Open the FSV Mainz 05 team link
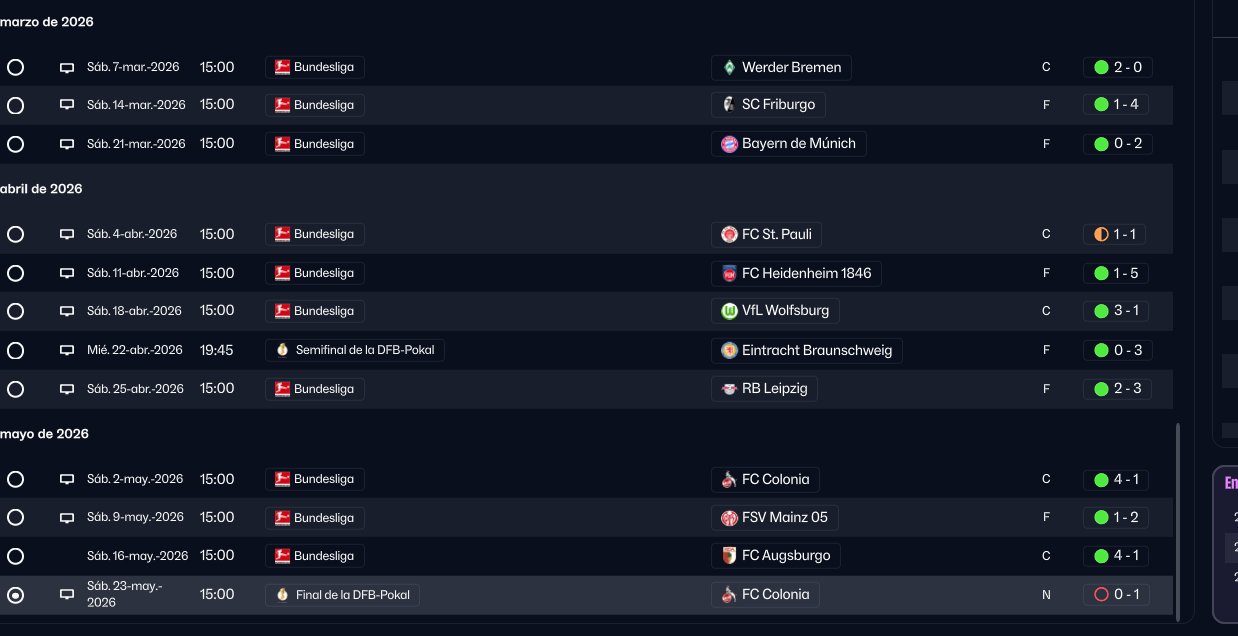The image size is (1238, 636). coord(783,518)
